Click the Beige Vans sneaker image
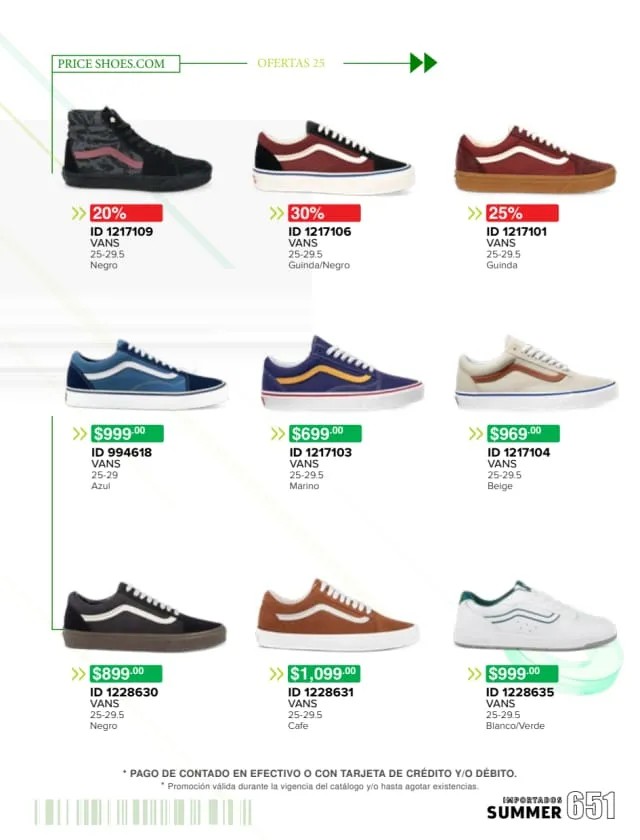Viewport: 640px width, 840px height. point(536,373)
